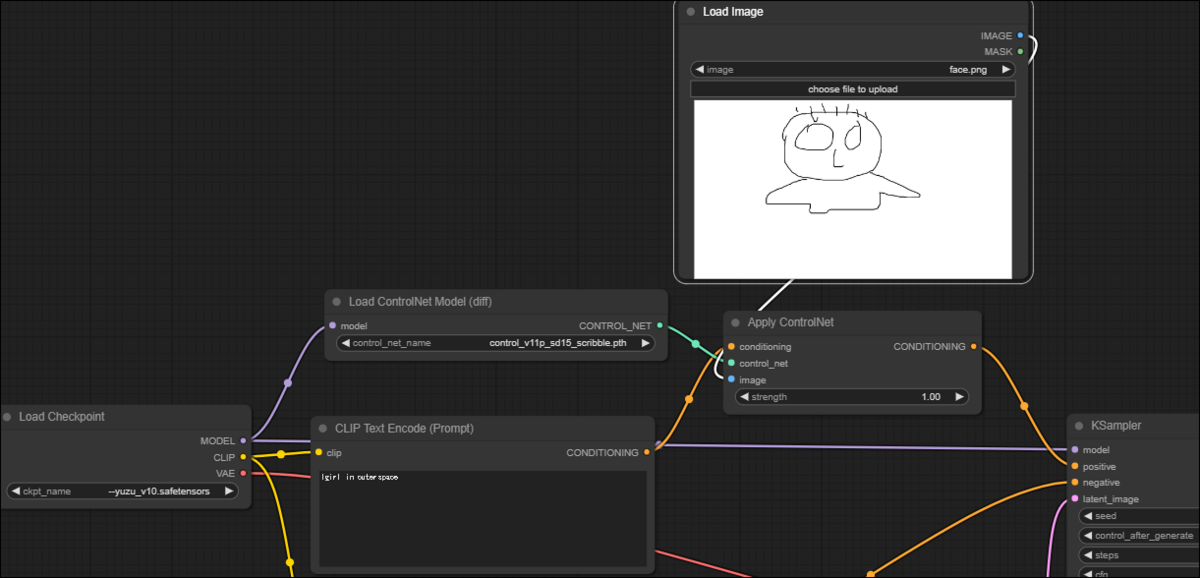Collapse the Load Checkpoint node dot
The image size is (1200, 578).
click(7, 417)
